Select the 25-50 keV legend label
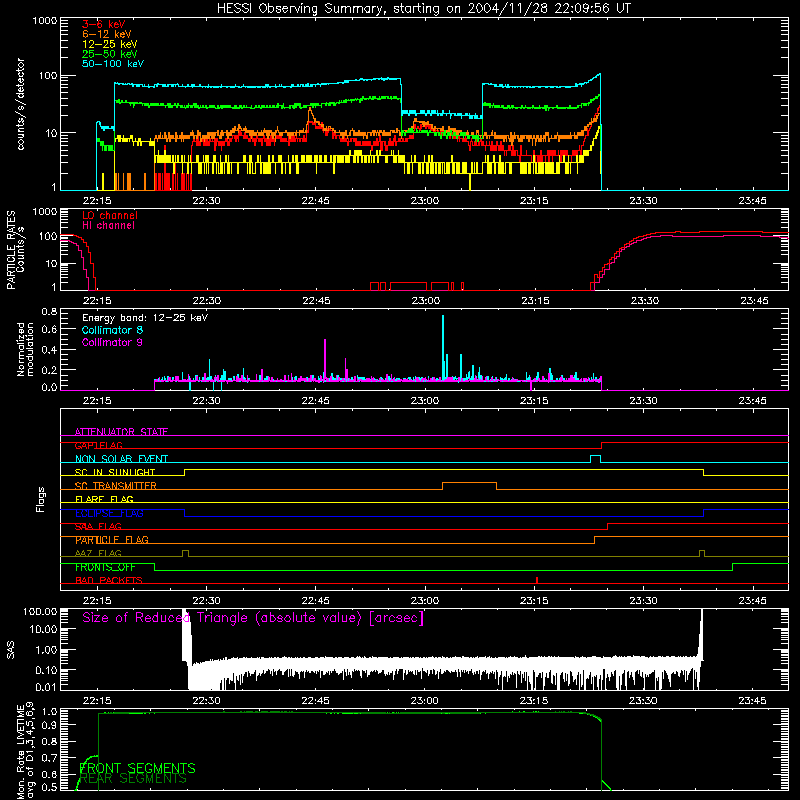The height and width of the screenshot is (800, 800). click(110, 54)
